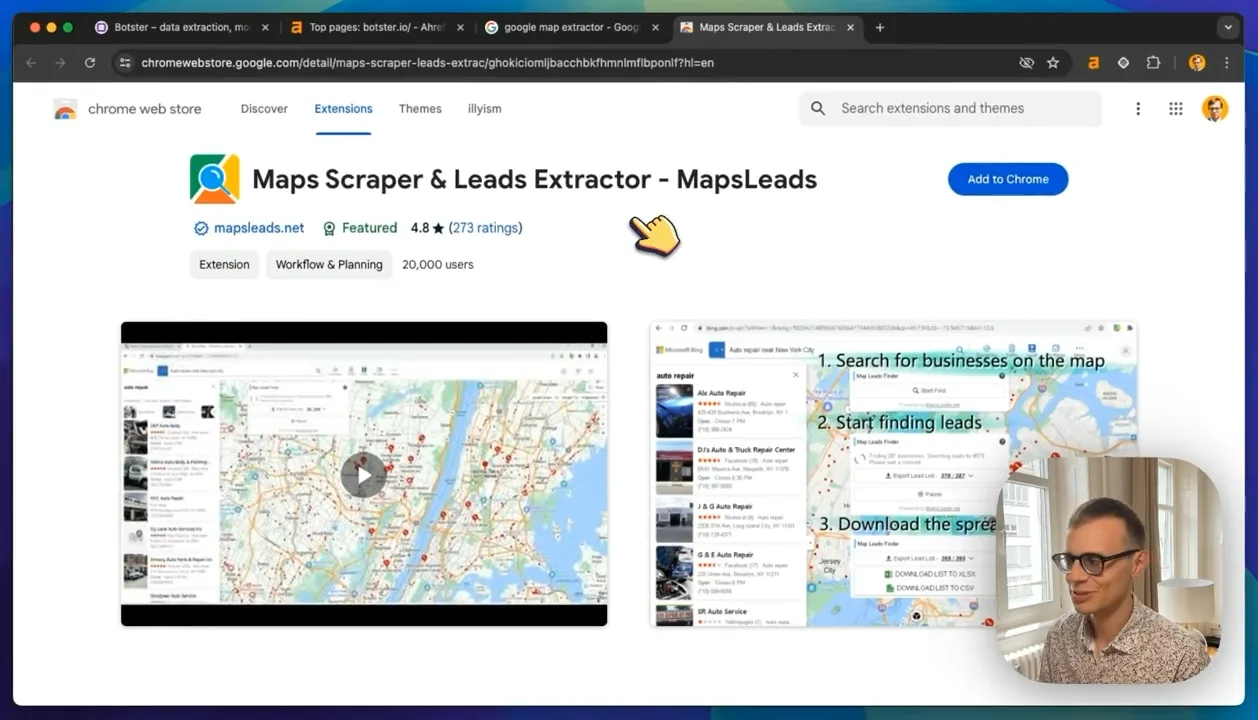This screenshot has height=720, width=1258.
Task: Click the Featured badge
Action: click(x=360, y=228)
